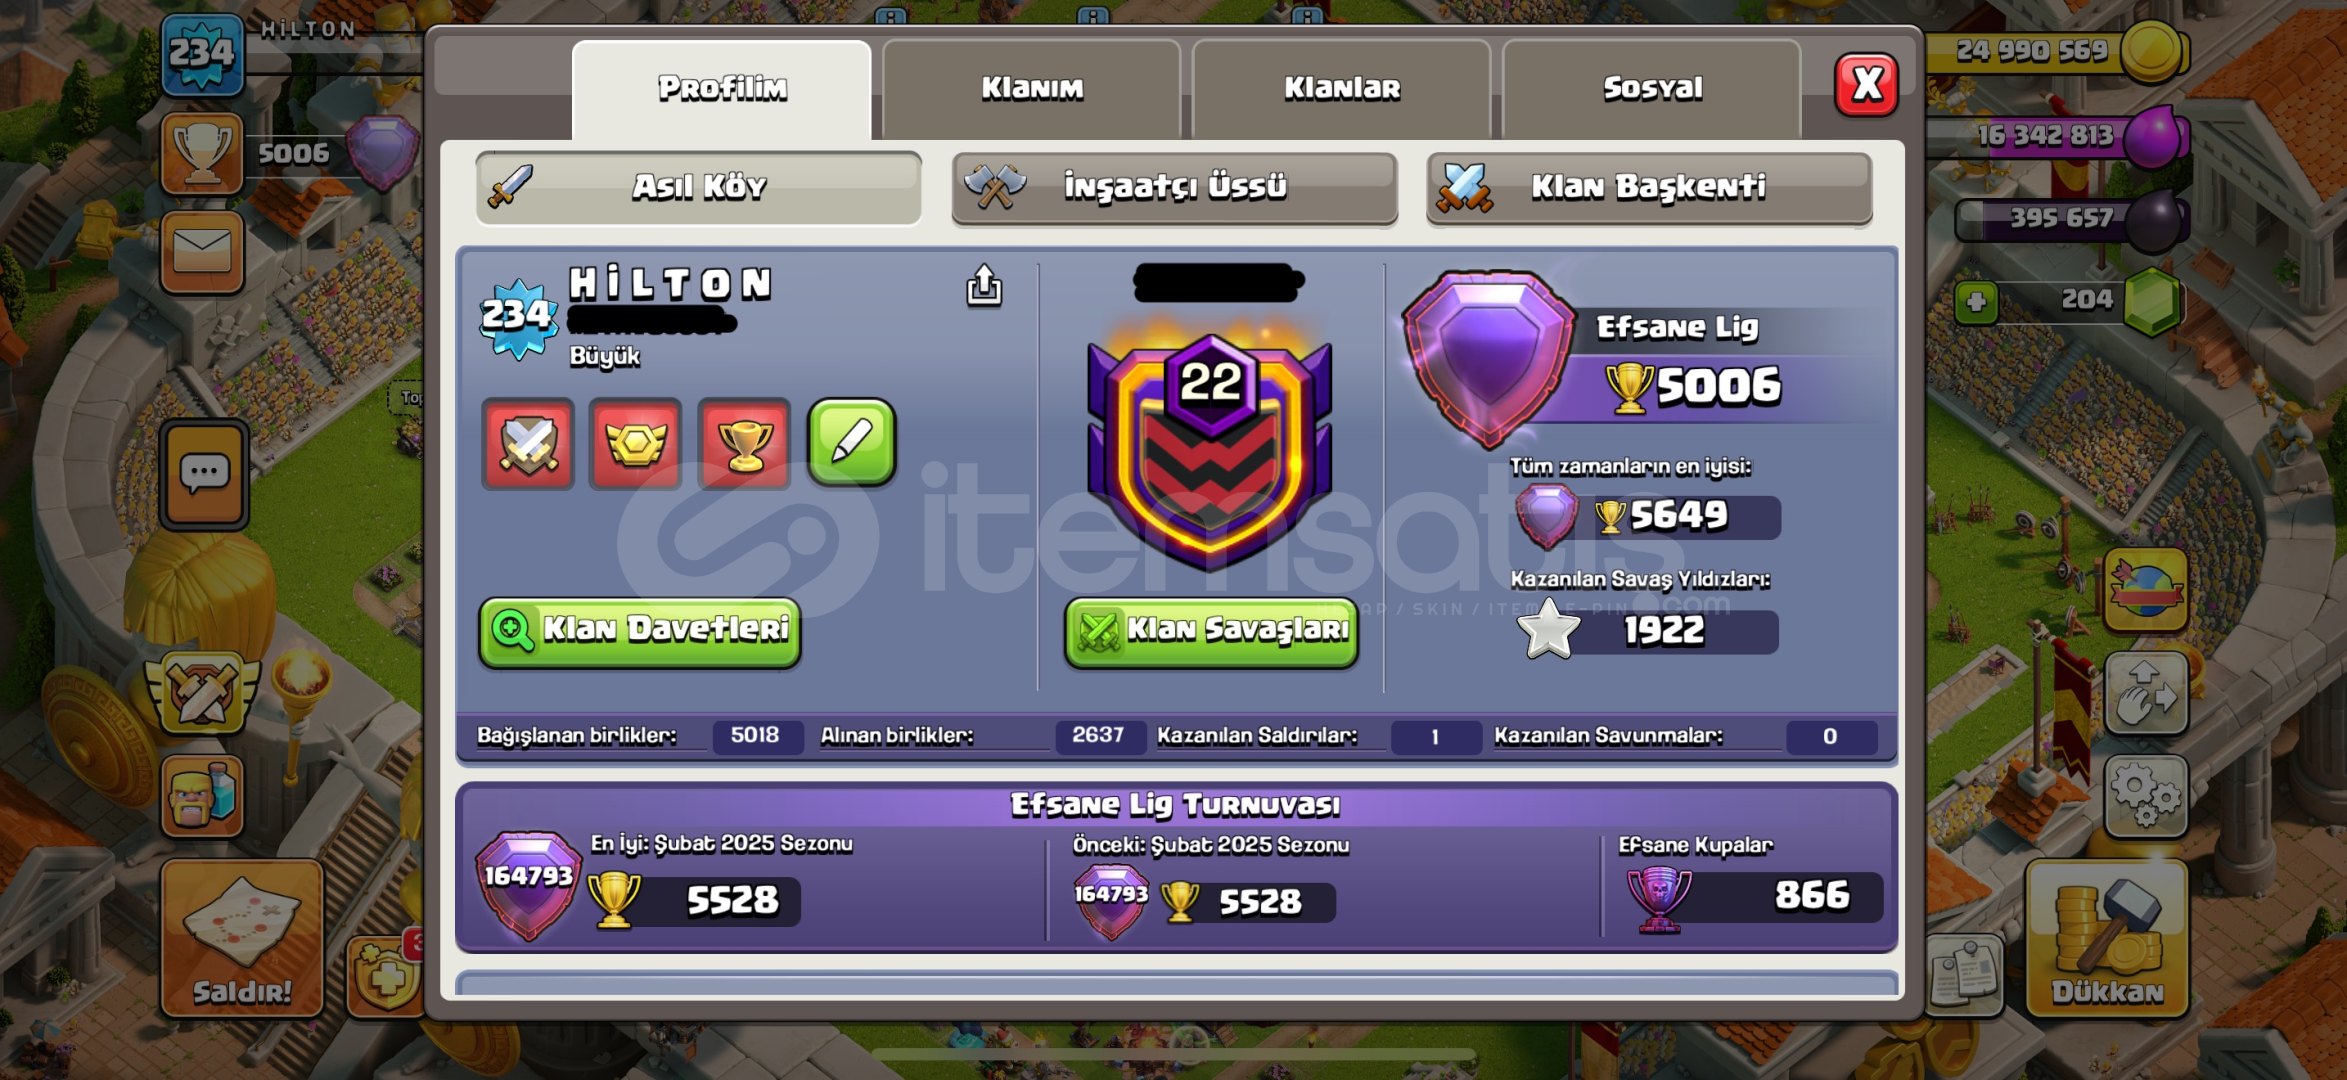Image resolution: width=2347 pixels, height=1080 pixels.
Task: Open the chat speech bubble icon
Action: click(204, 474)
